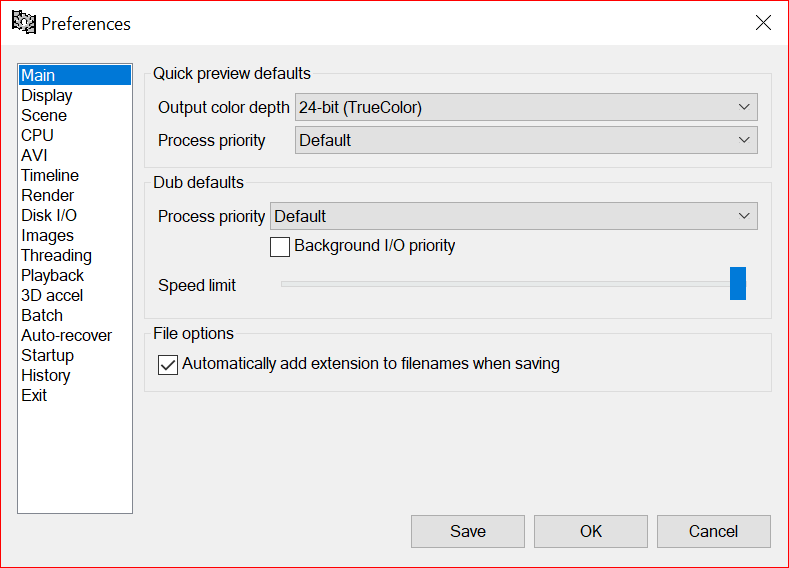
Task: Enable Background I/O priority checkbox
Action: pyautogui.click(x=280, y=246)
